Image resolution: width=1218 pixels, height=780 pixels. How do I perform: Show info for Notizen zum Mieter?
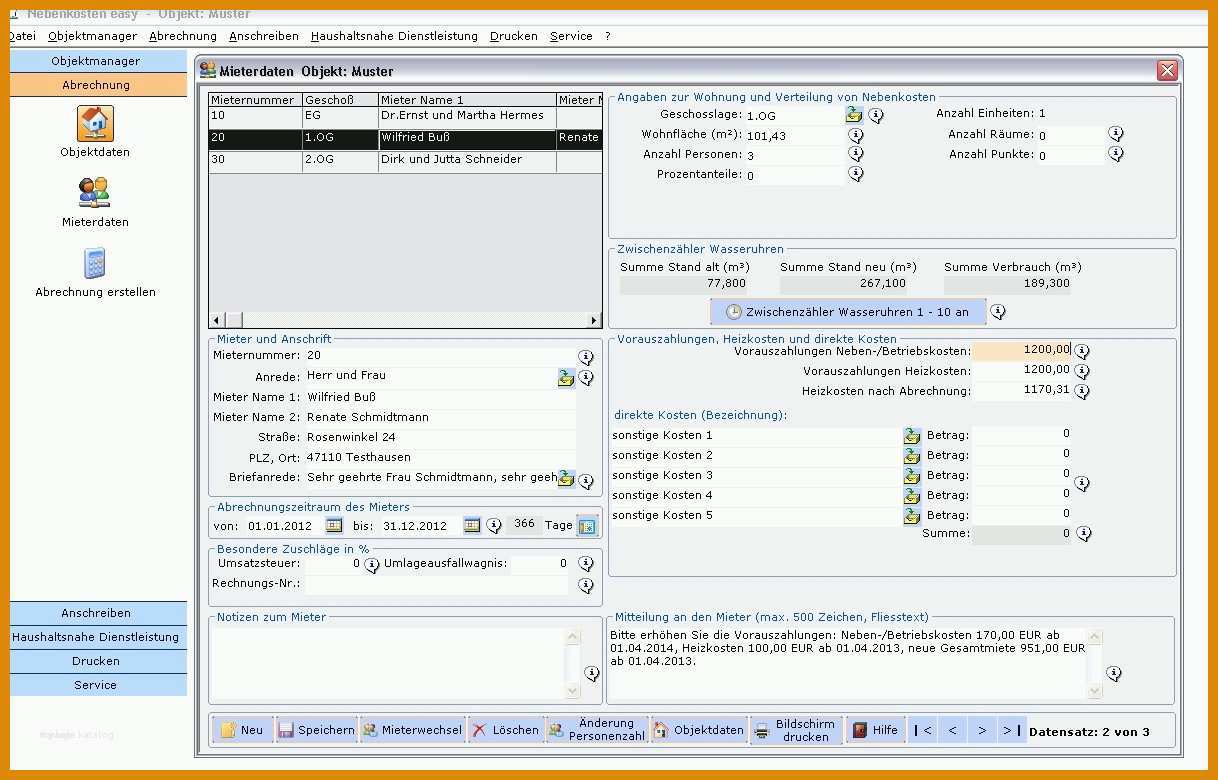(x=592, y=674)
